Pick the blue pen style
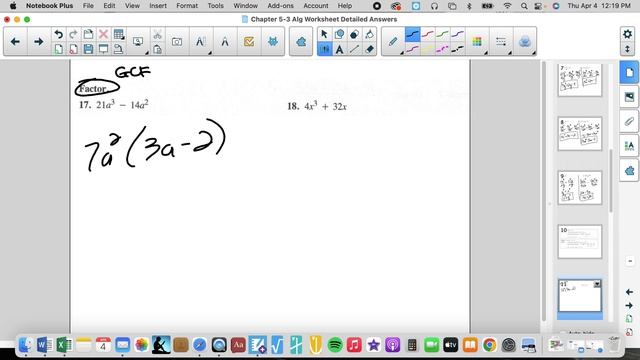The width and height of the screenshot is (640, 360). click(412, 34)
